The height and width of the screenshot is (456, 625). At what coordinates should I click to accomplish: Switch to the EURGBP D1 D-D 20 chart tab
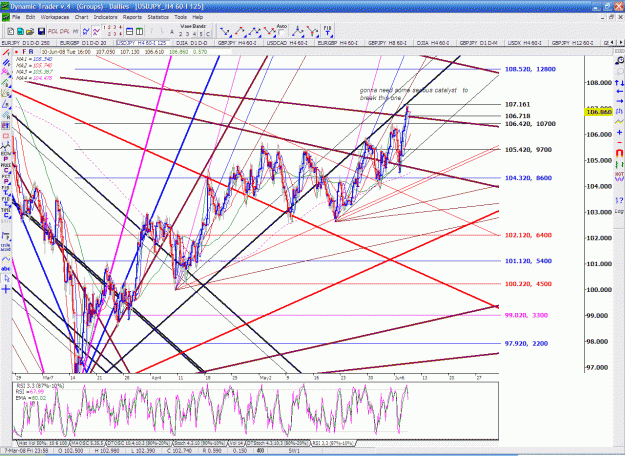(x=83, y=43)
